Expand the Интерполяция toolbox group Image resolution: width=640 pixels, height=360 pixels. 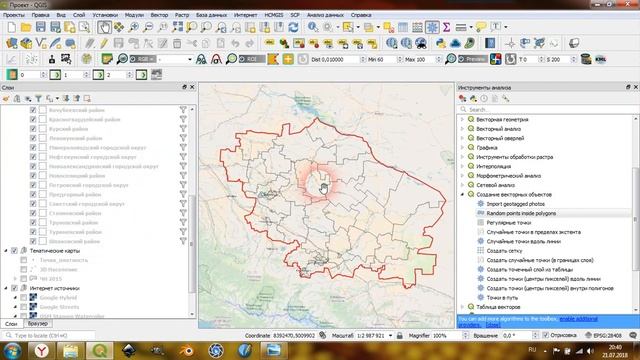click(462, 167)
